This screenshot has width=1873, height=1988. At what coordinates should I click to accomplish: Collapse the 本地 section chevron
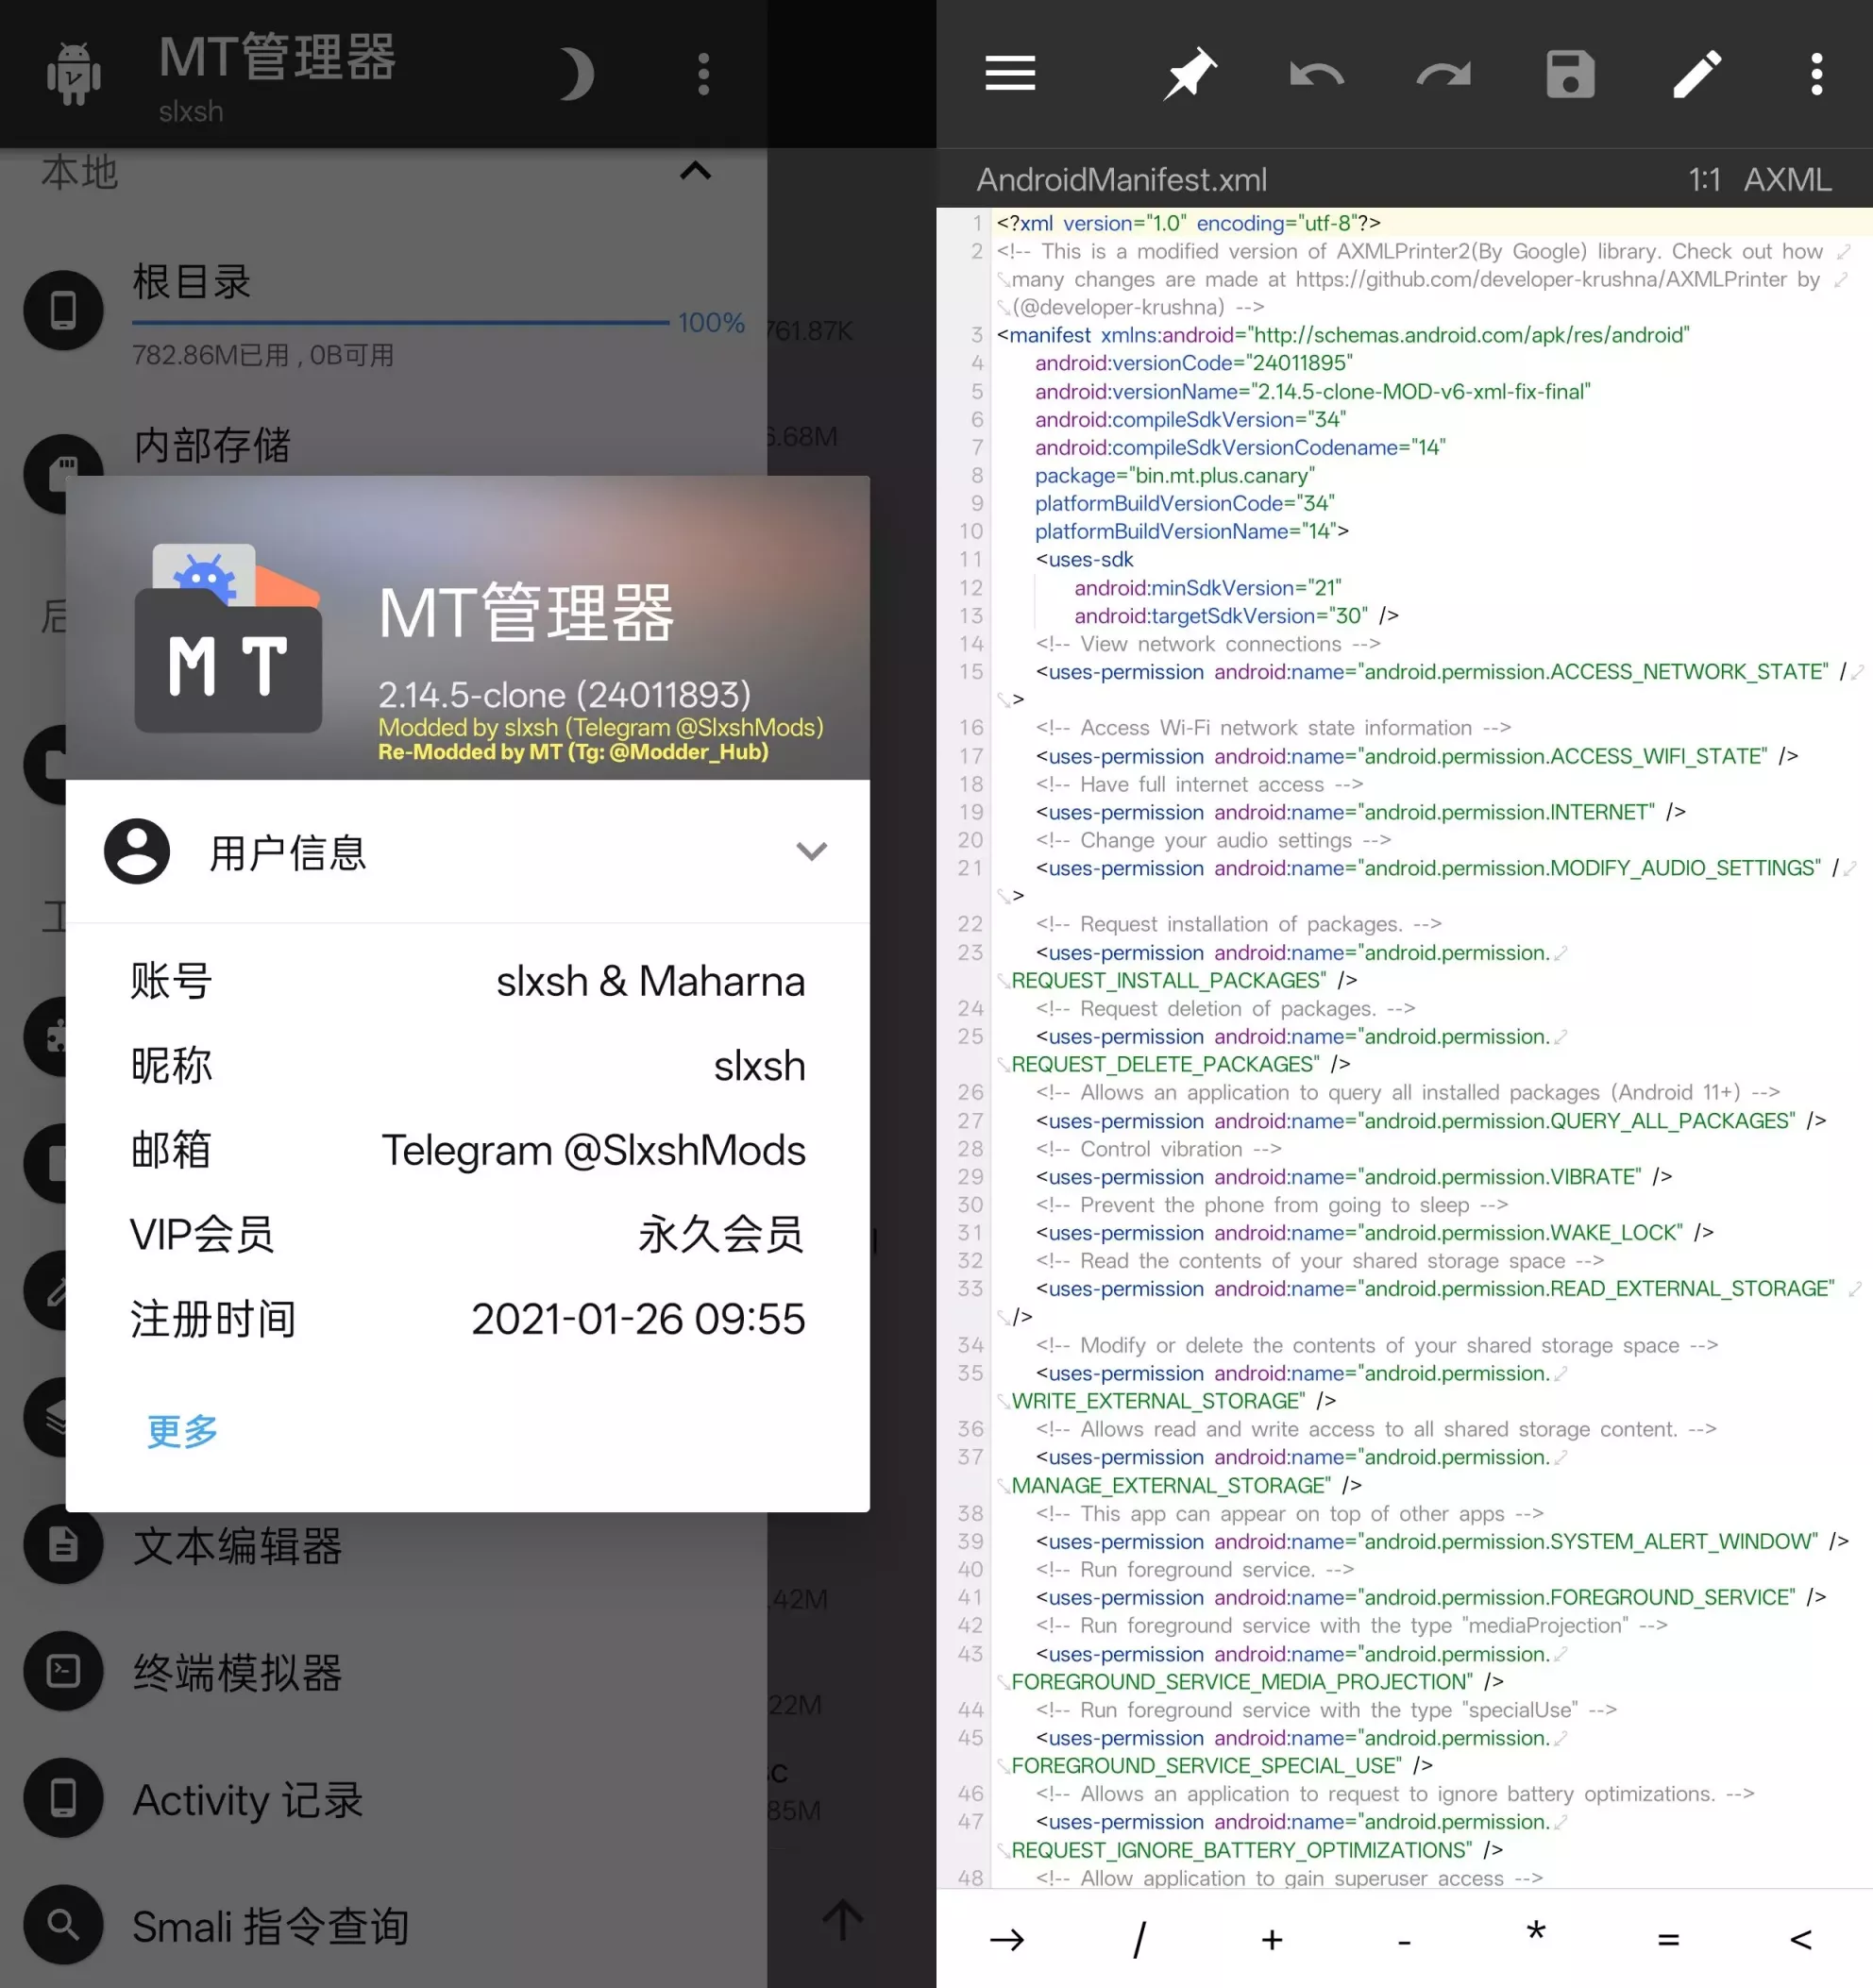click(x=695, y=171)
